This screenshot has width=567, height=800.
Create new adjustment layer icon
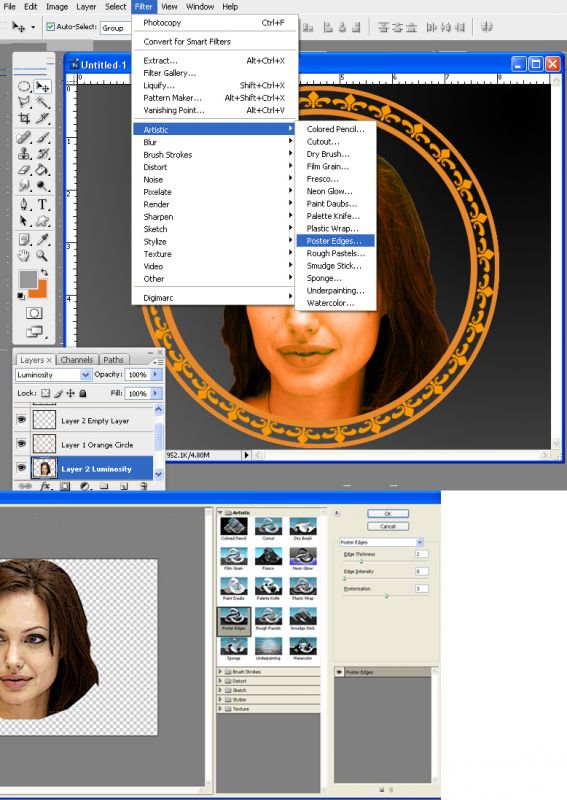pos(84,486)
